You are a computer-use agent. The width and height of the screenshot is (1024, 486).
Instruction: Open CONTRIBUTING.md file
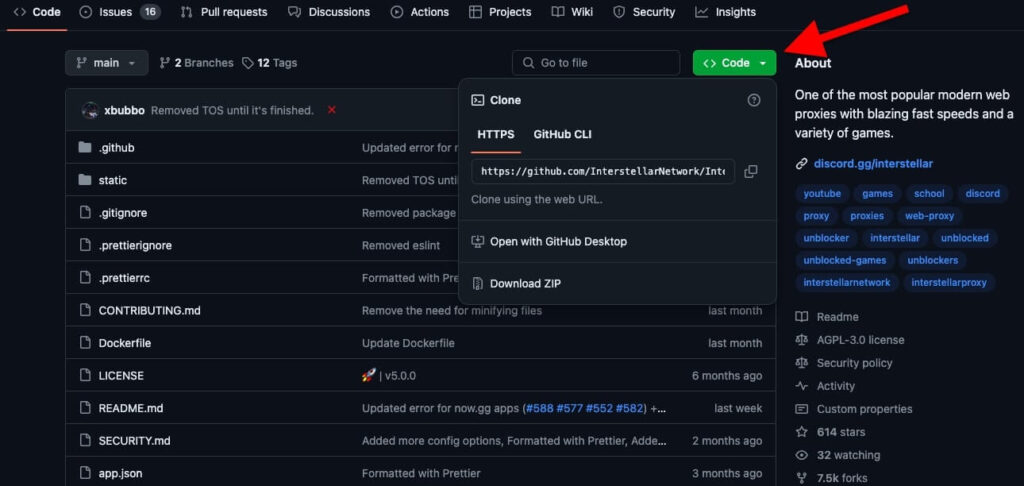[x=150, y=311]
